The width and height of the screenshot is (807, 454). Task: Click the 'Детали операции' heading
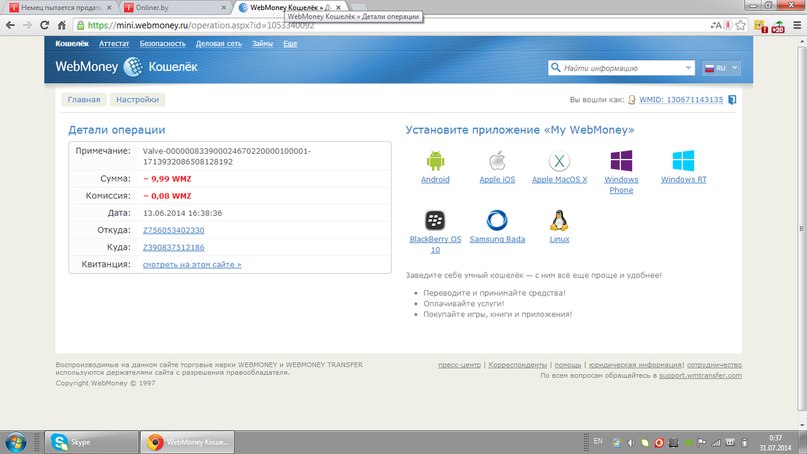tap(117, 130)
